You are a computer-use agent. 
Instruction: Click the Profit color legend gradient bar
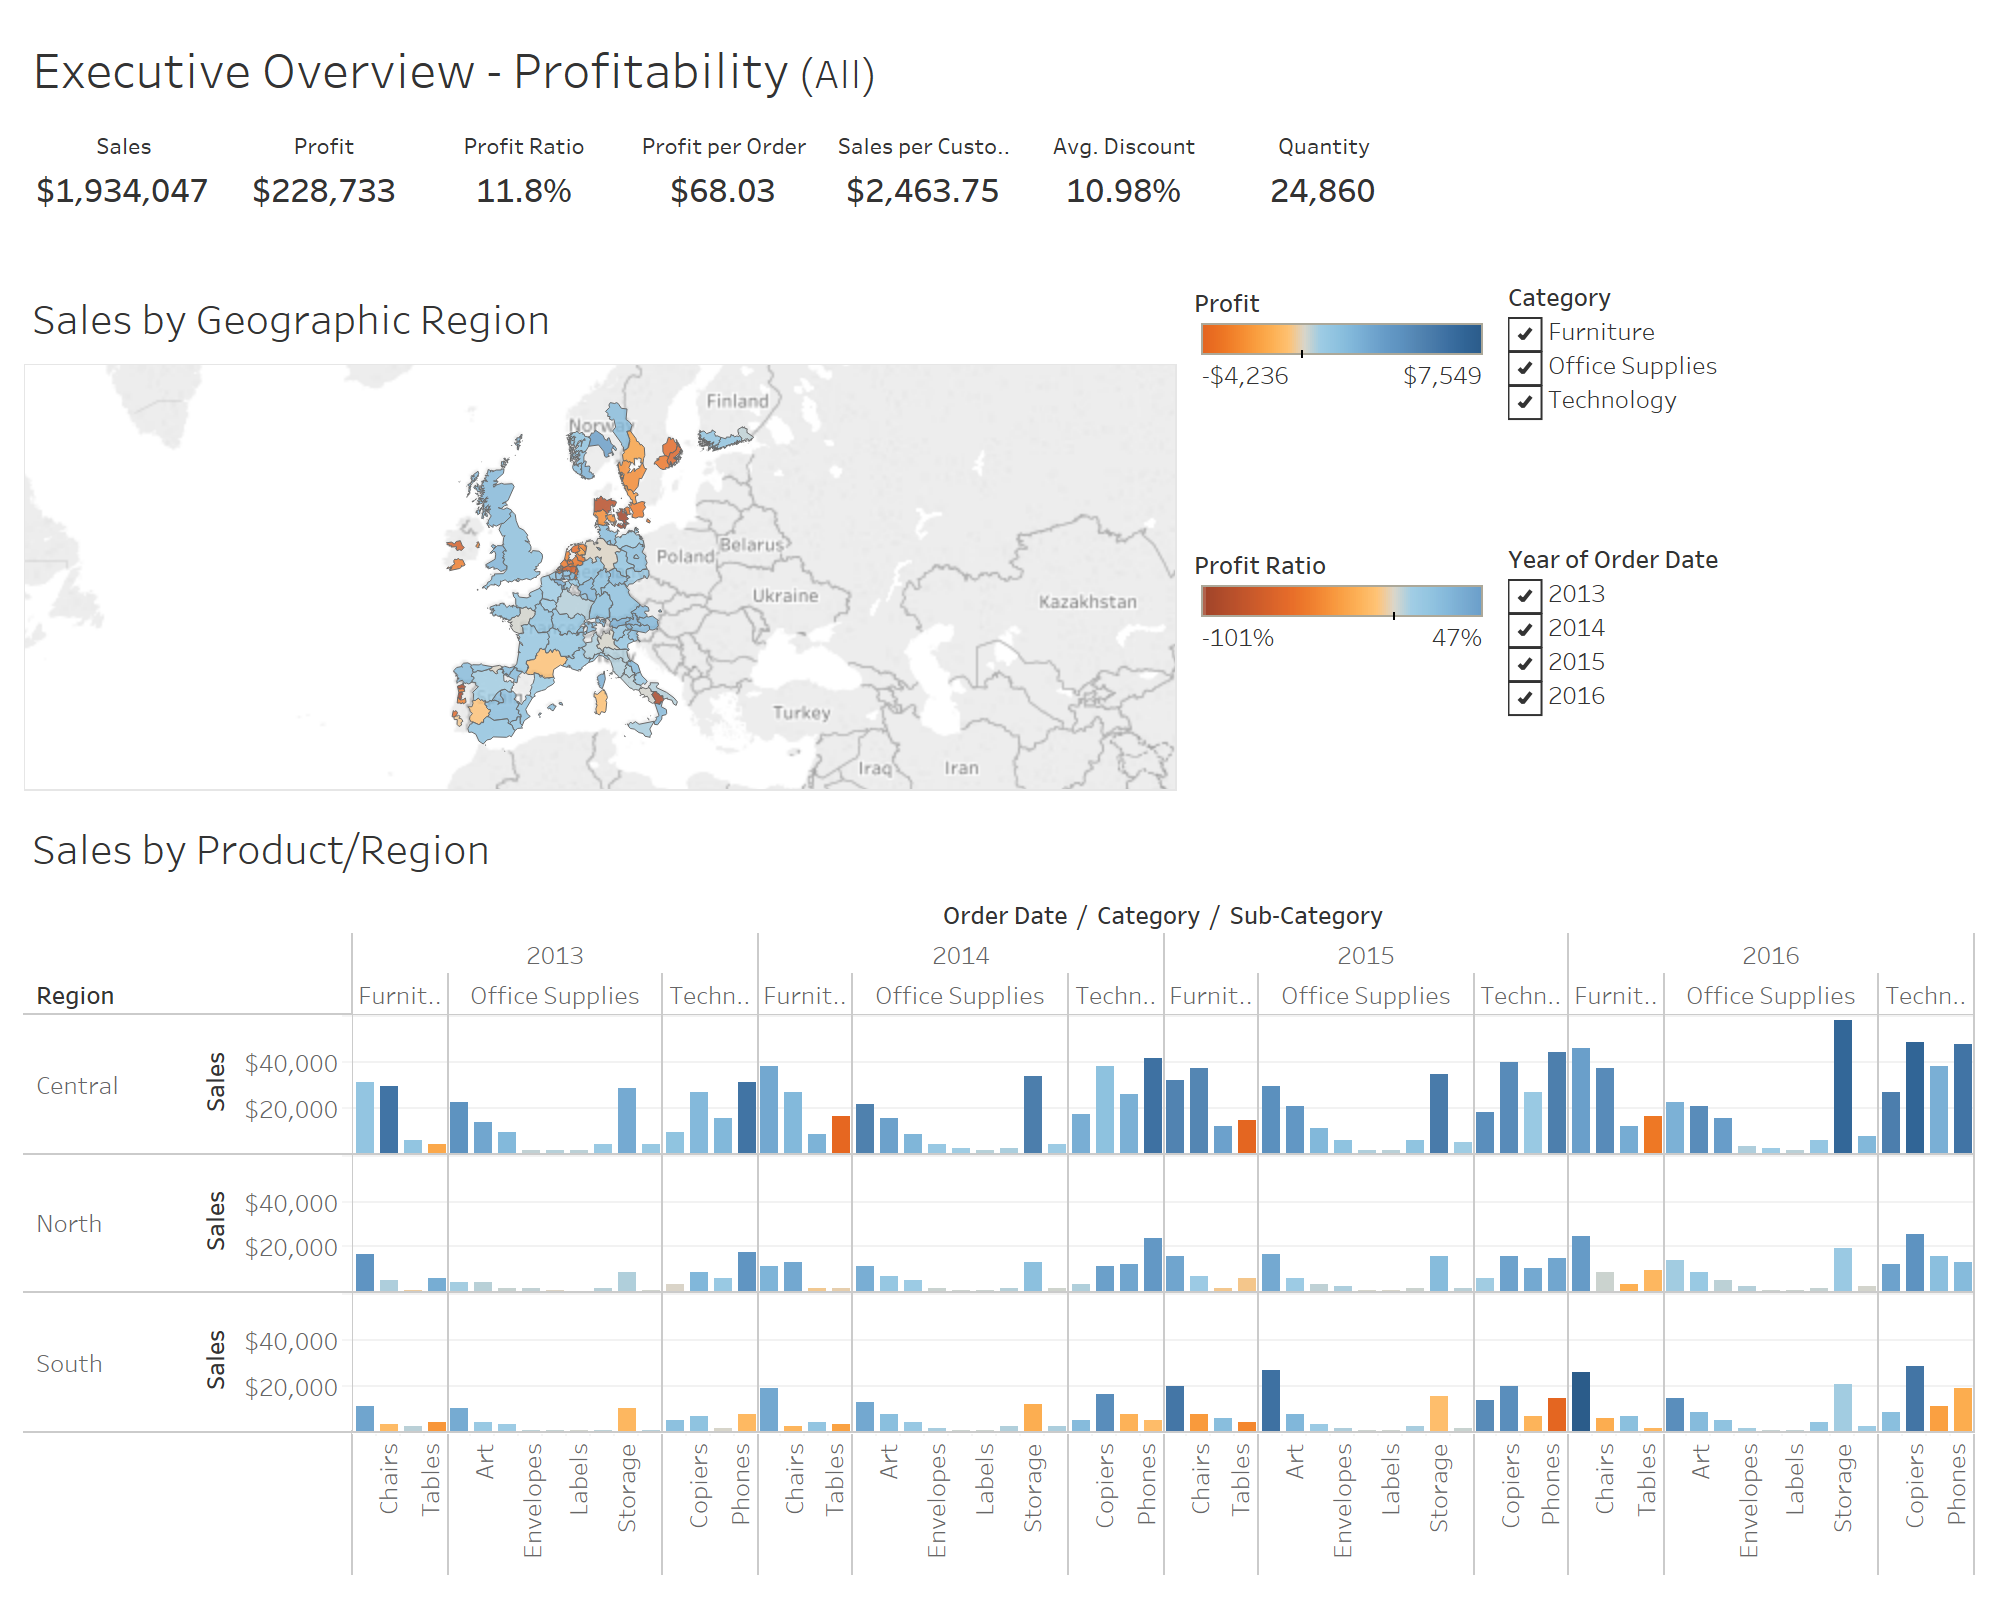point(1341,338)
